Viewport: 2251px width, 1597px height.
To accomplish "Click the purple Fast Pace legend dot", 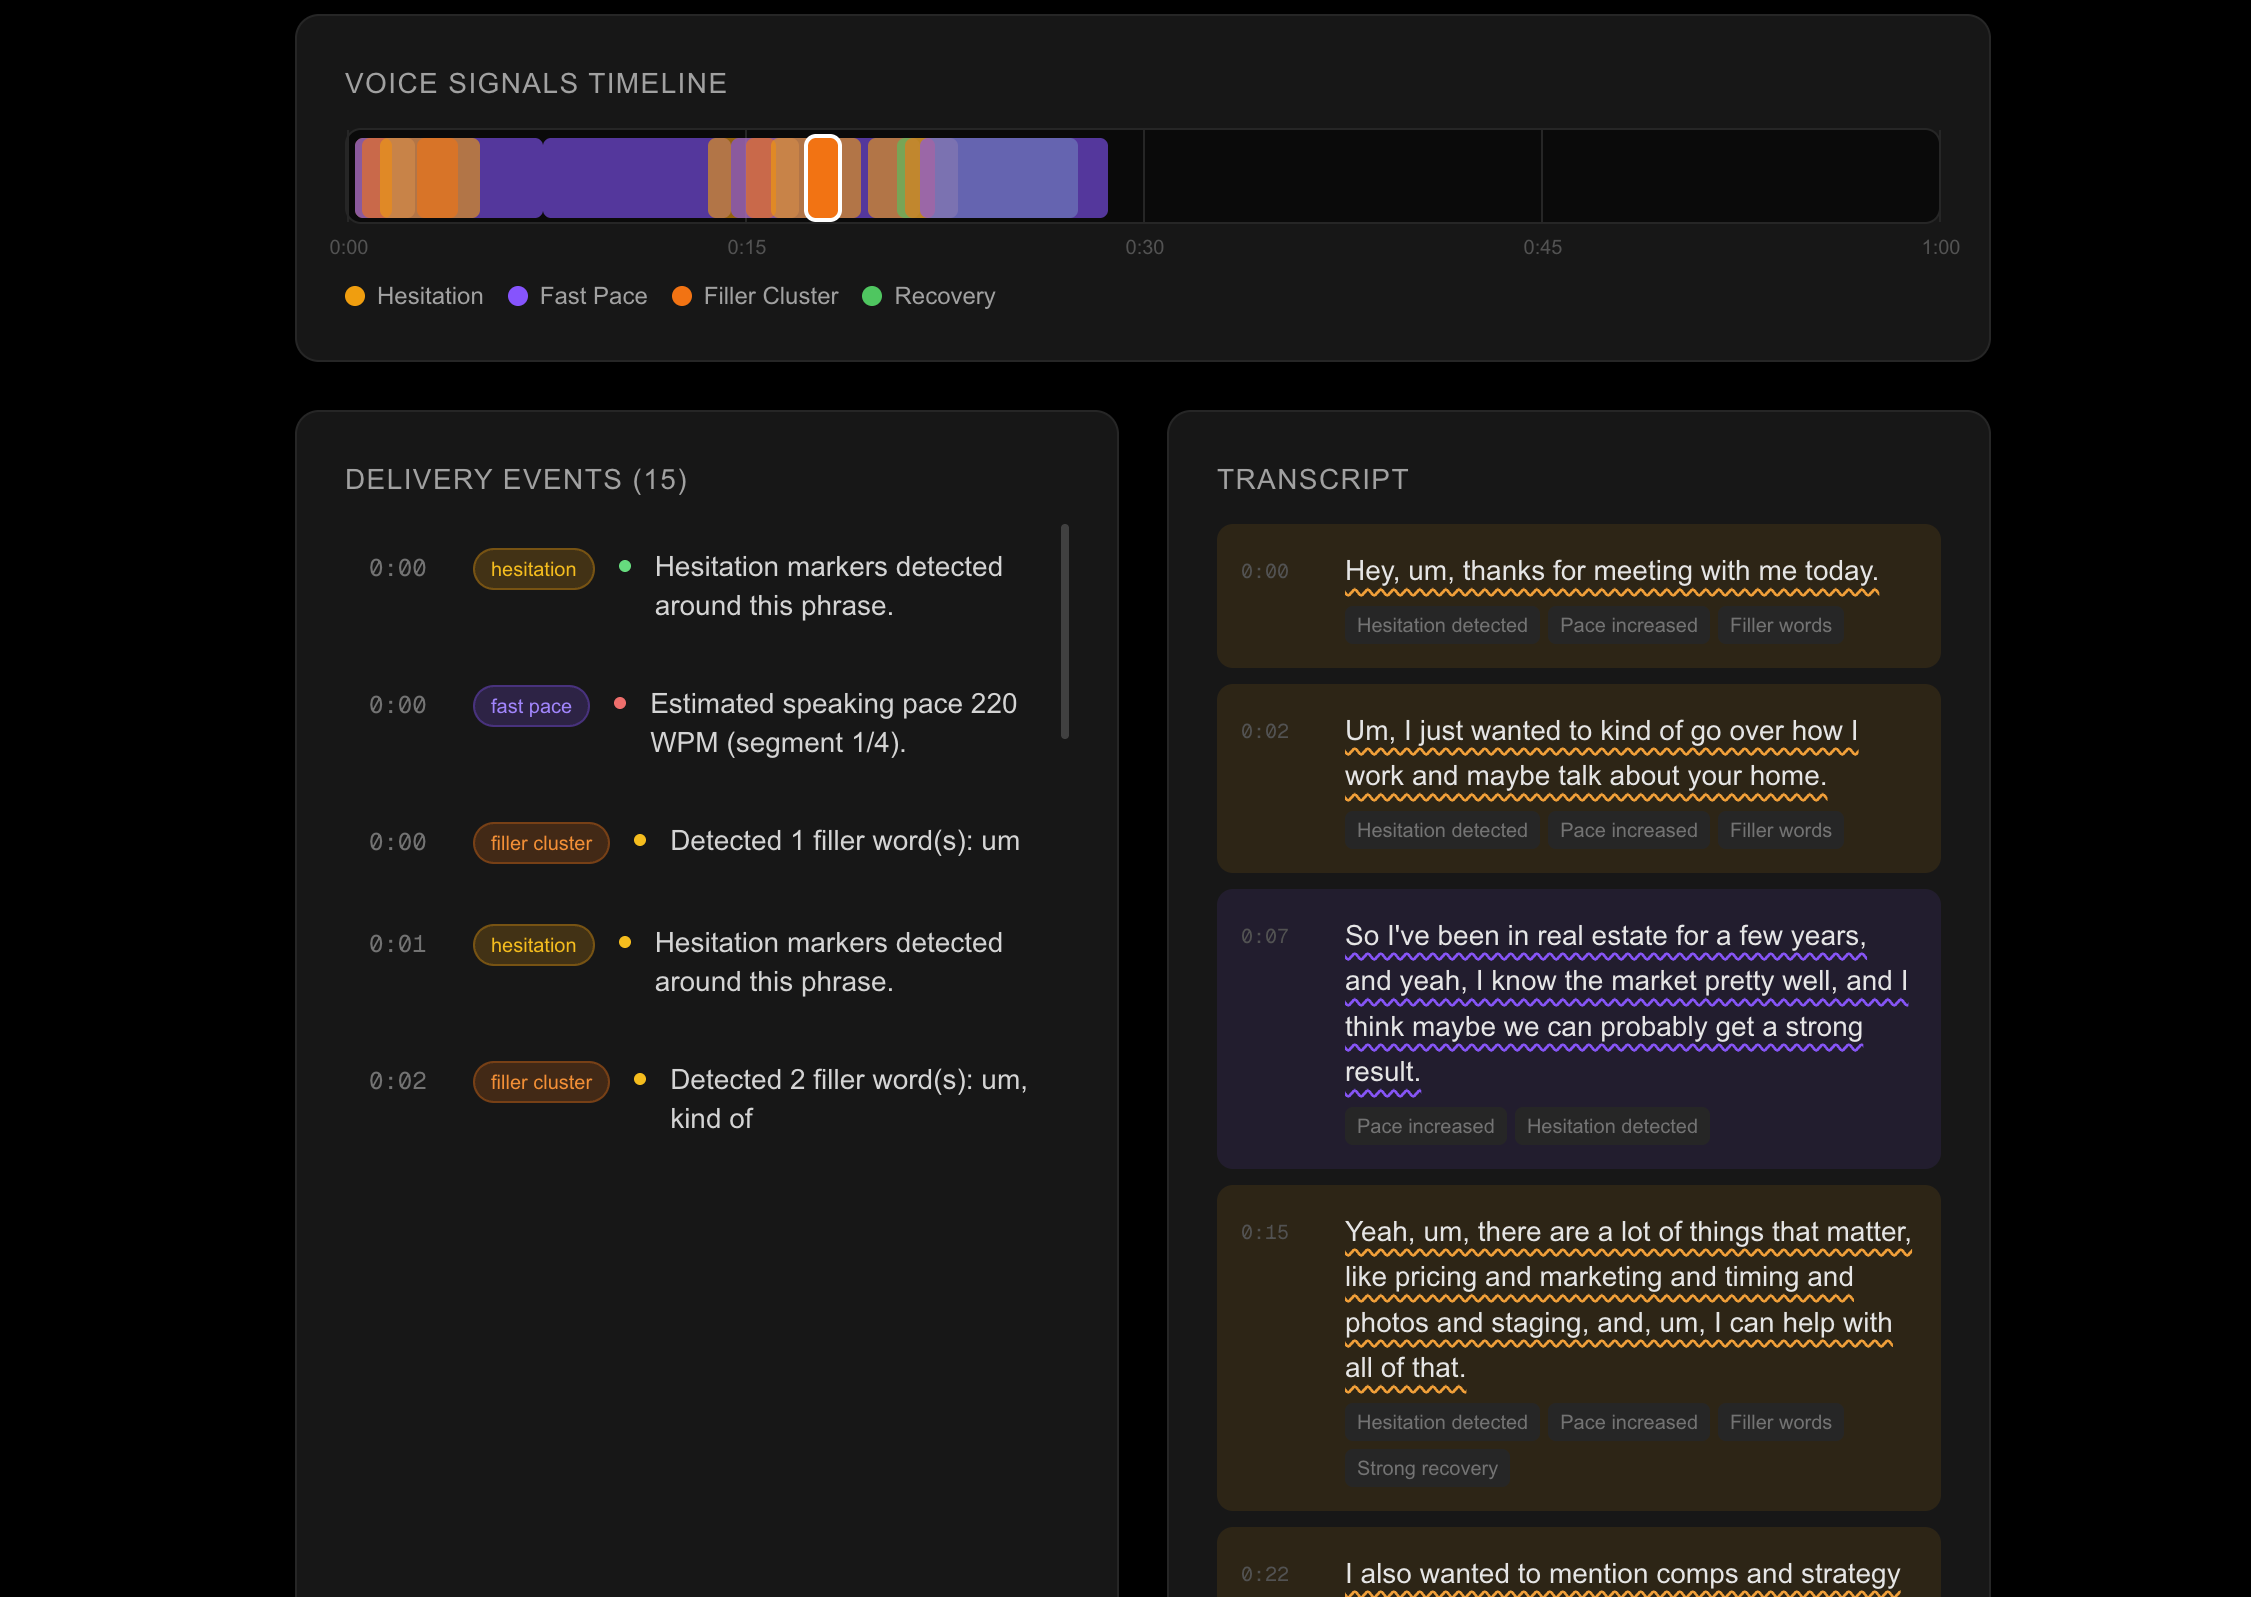I will pyautogui.click(x=517, y=296).
